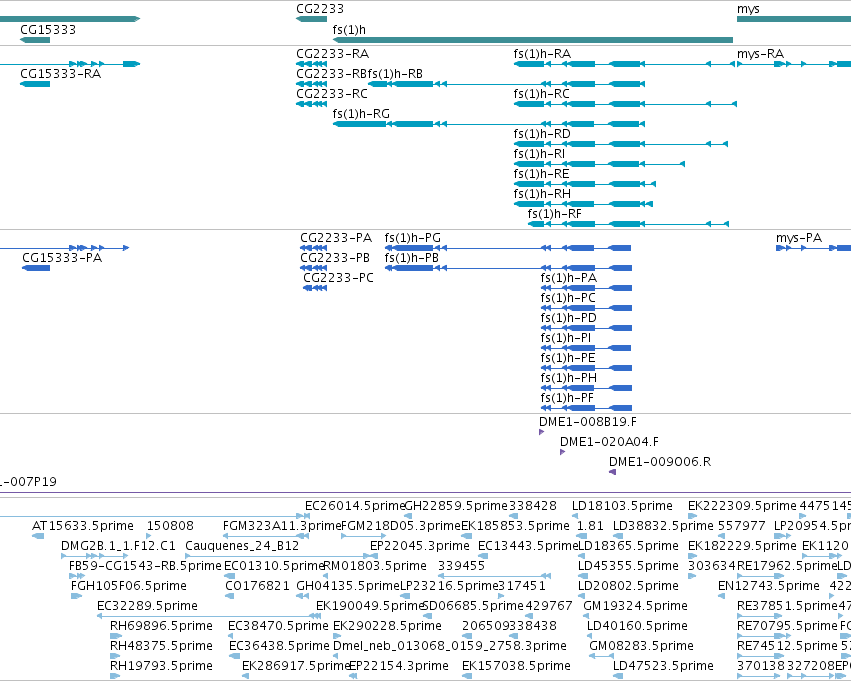Open protein label CG2233-PC
Viewport: 851px width, 681px height.
[338, 278]
